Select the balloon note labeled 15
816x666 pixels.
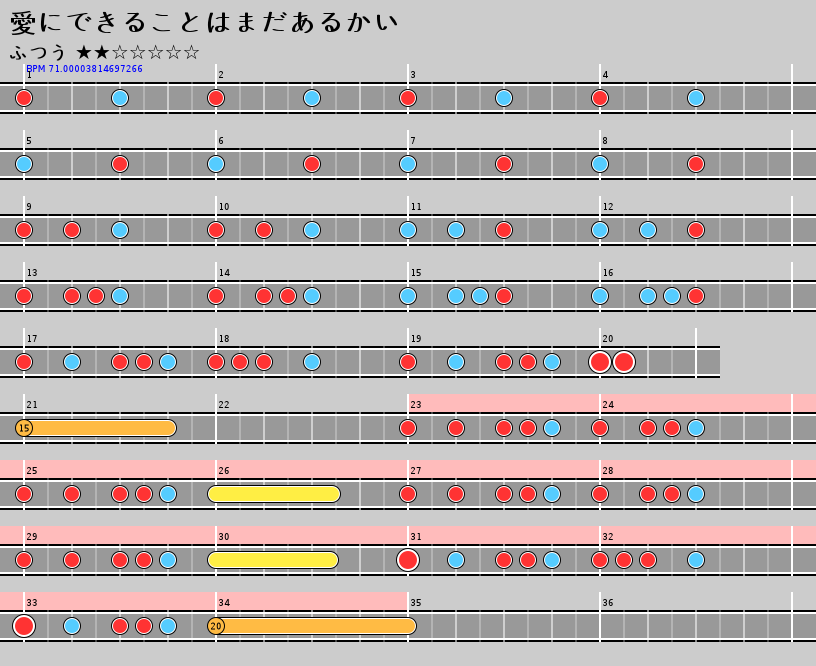pyautogui.click(x=24, y=428)
